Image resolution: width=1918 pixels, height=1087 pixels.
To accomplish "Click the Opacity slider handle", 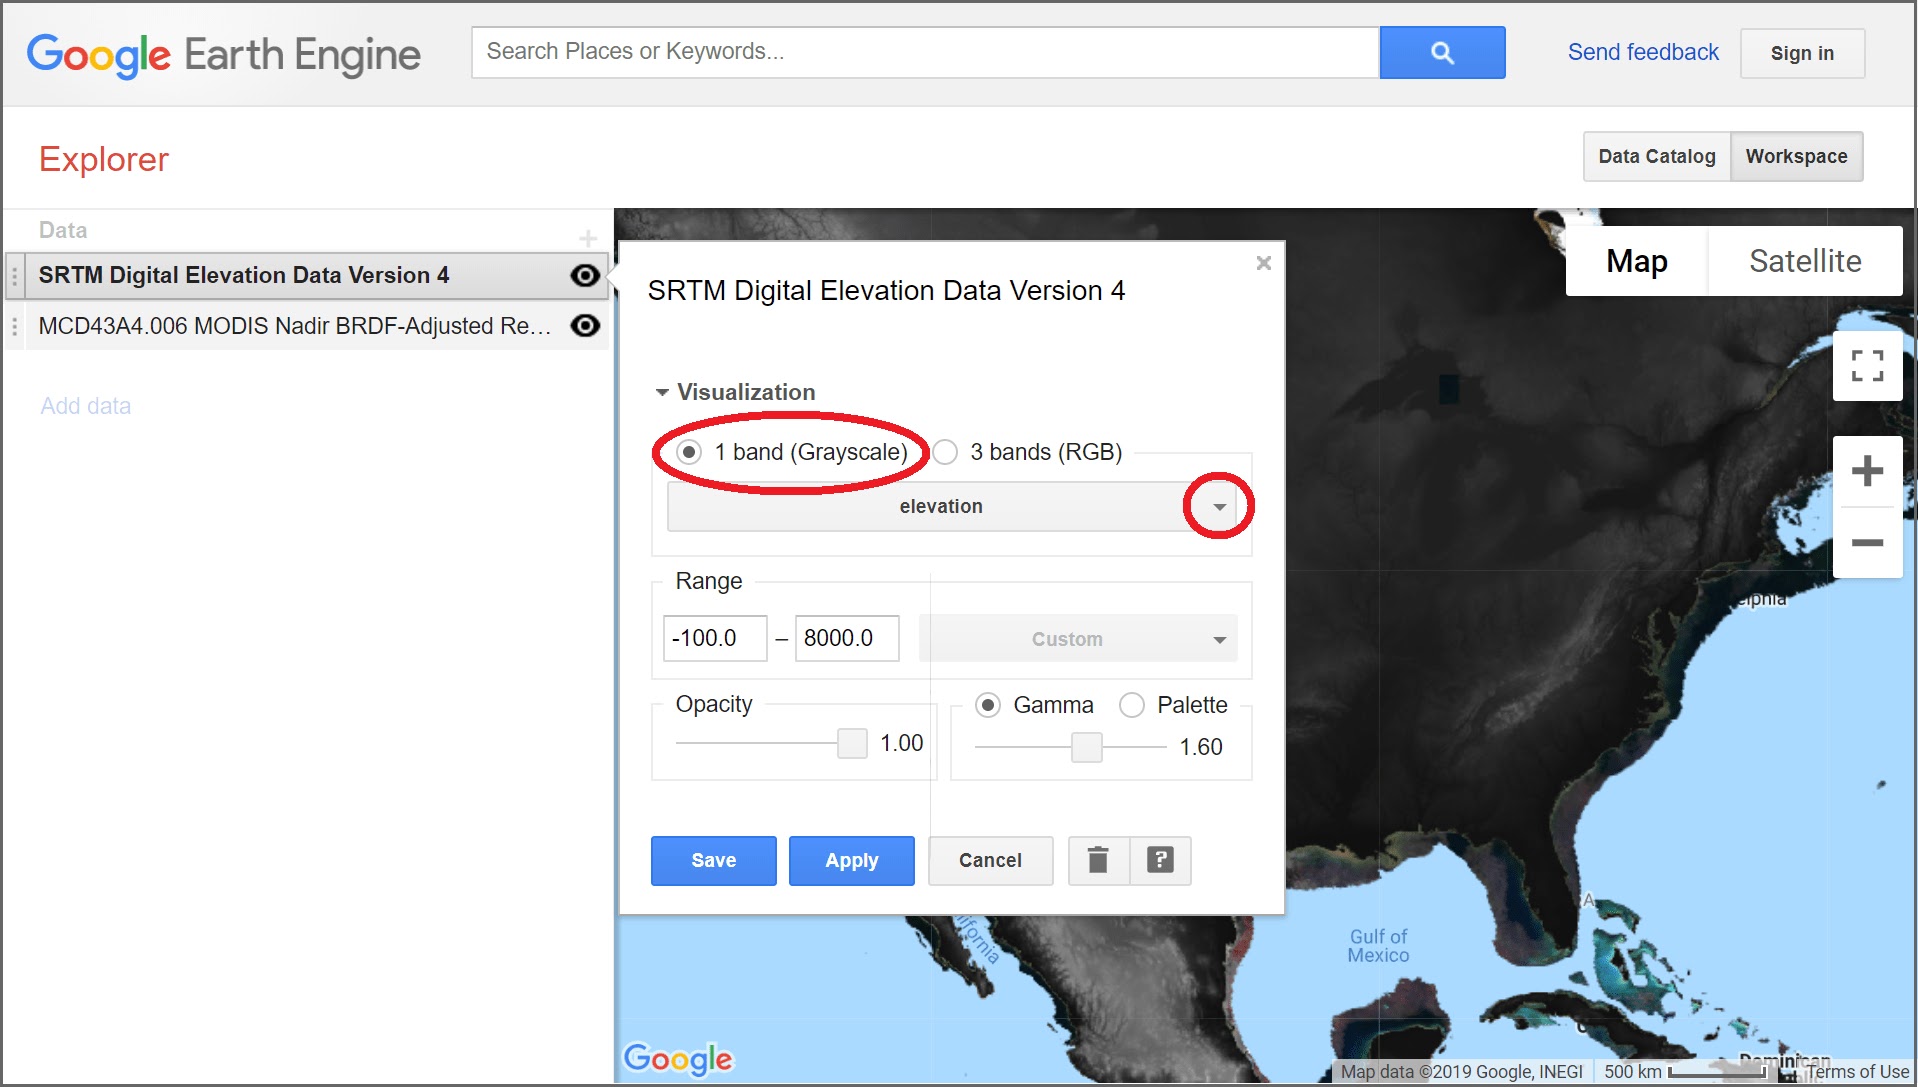I will click(852, 743).
